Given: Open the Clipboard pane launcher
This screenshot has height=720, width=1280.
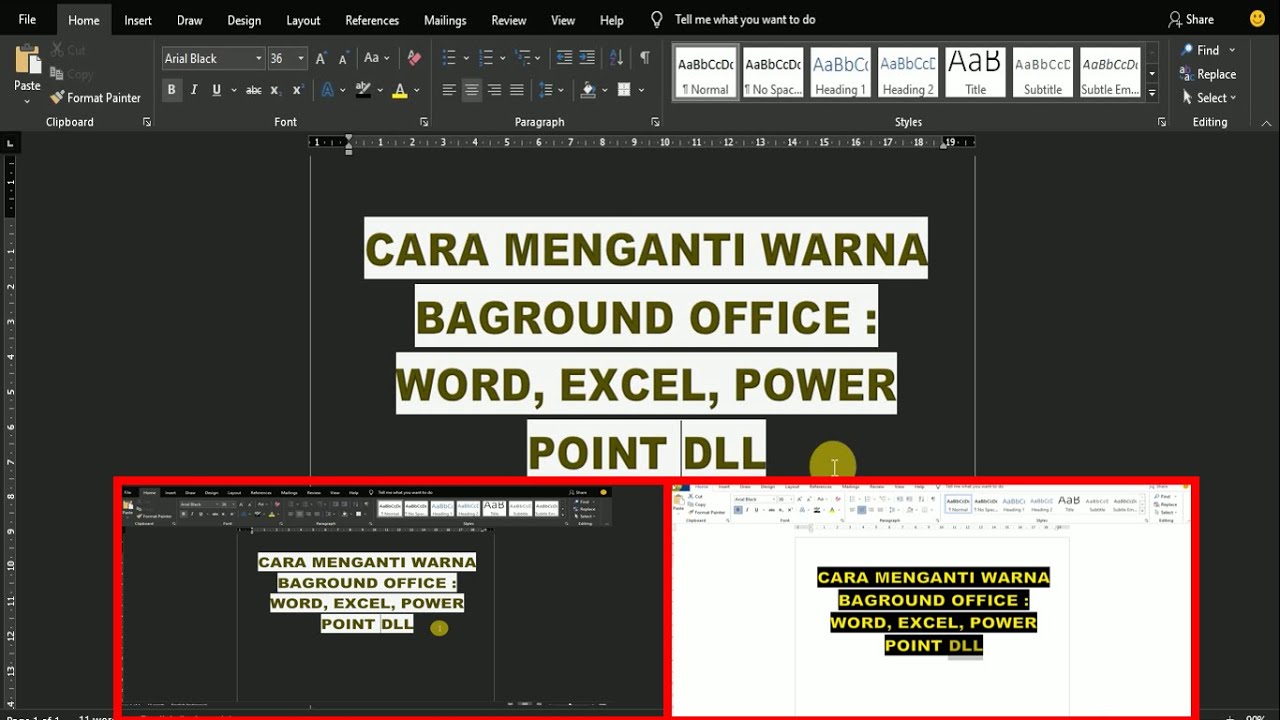Looking at the screenshot, I should pos(147,122).
